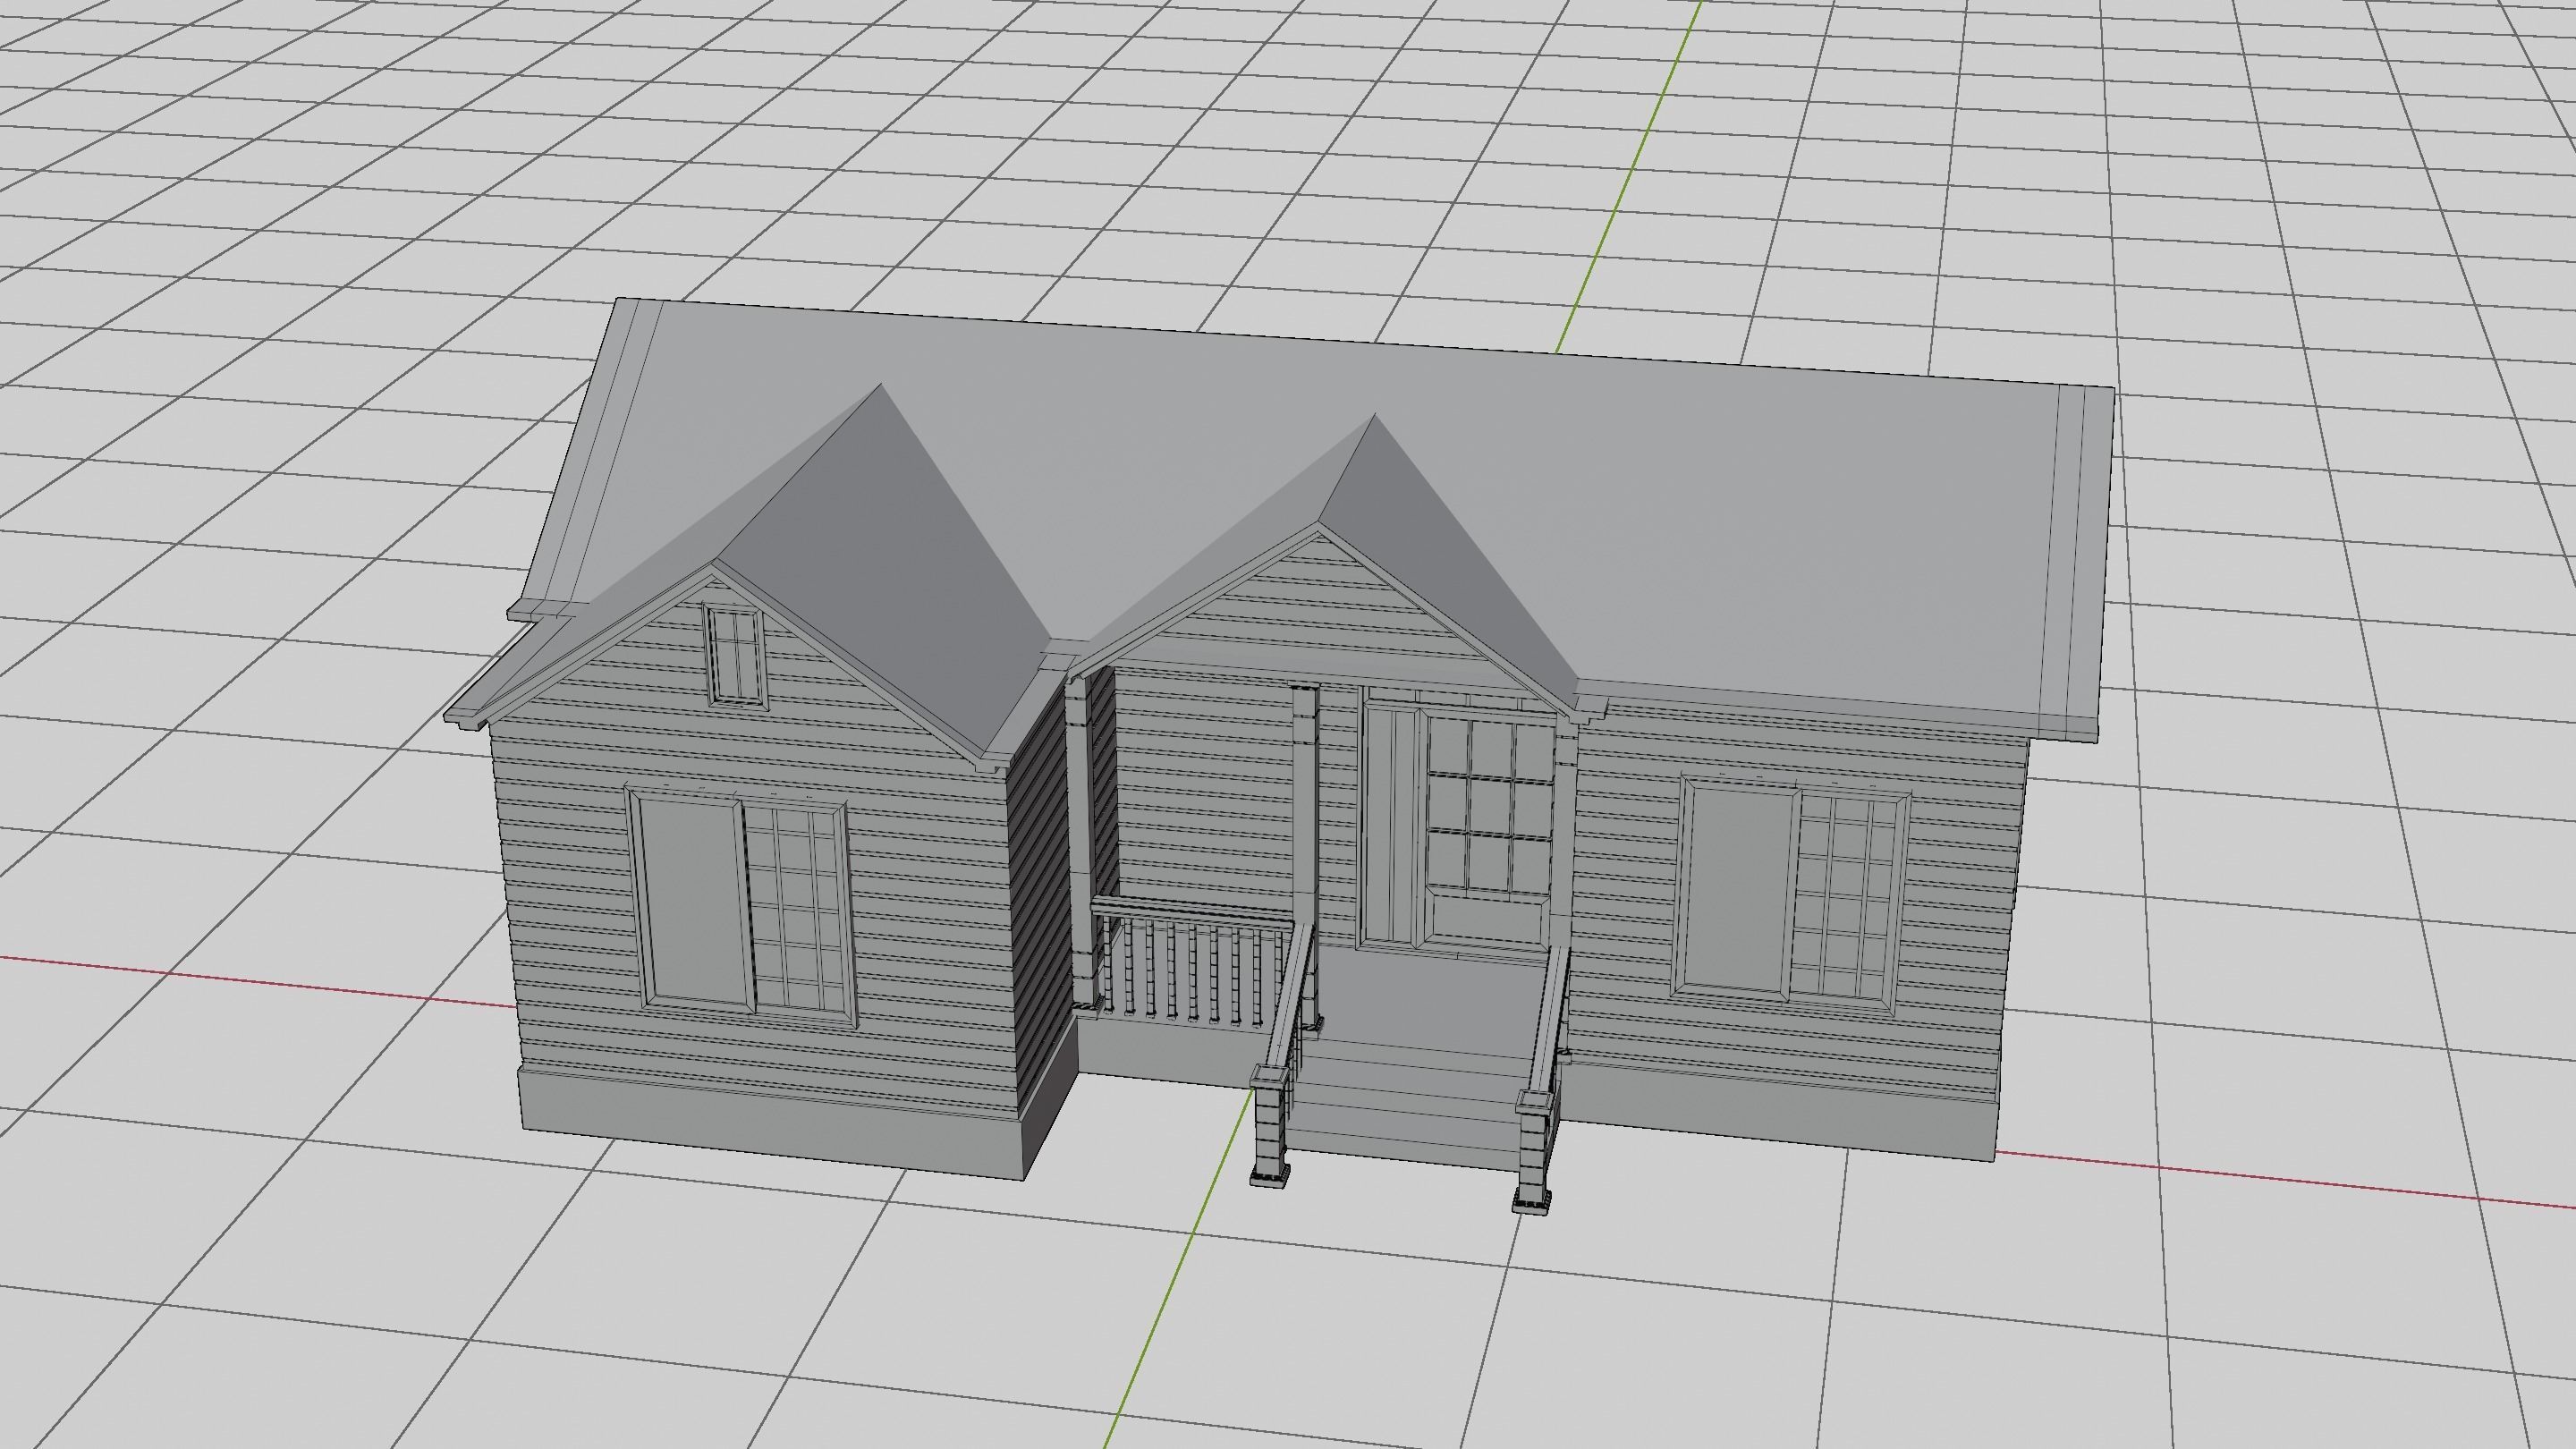2576x1449 pixels.
Task: Select the large window on the left wing
Action: click(x=741, y=907)
